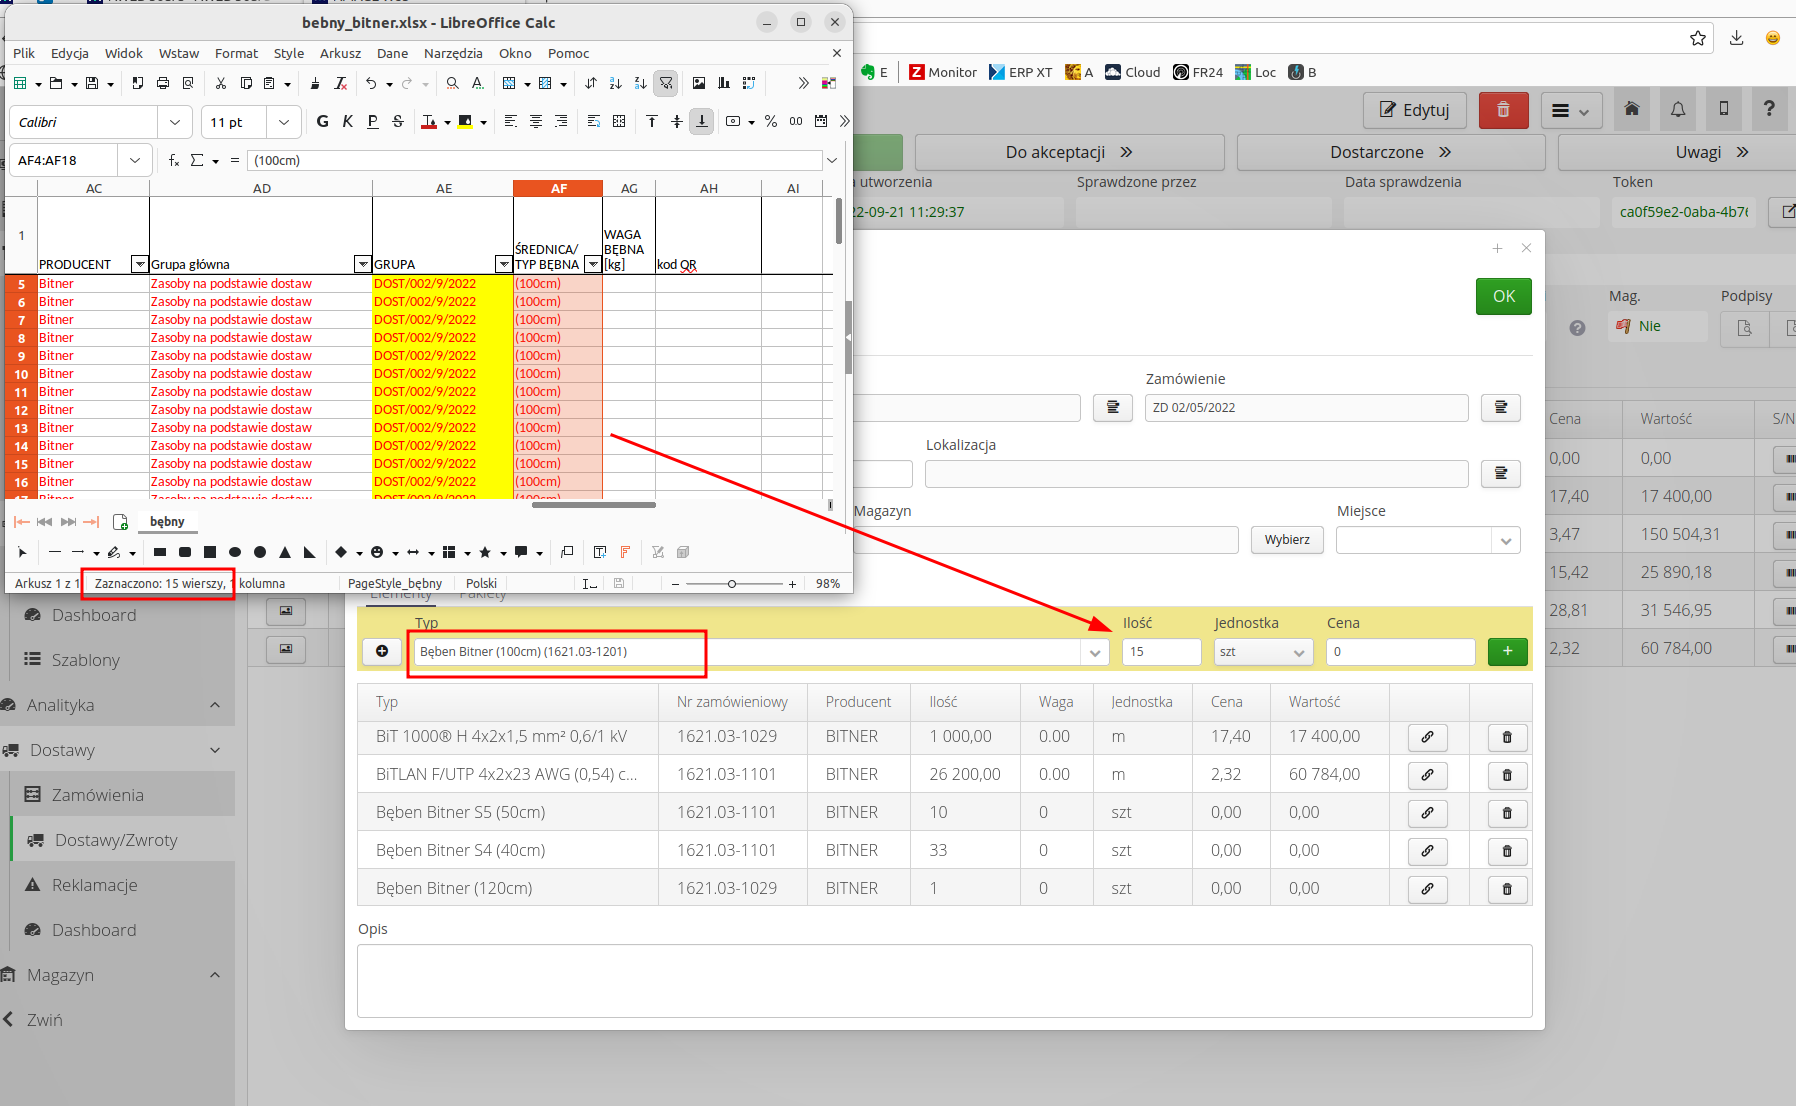Insert a Text Box from the drawing bar
This screenshot has height=1106, width=1796.
point(599,553)
